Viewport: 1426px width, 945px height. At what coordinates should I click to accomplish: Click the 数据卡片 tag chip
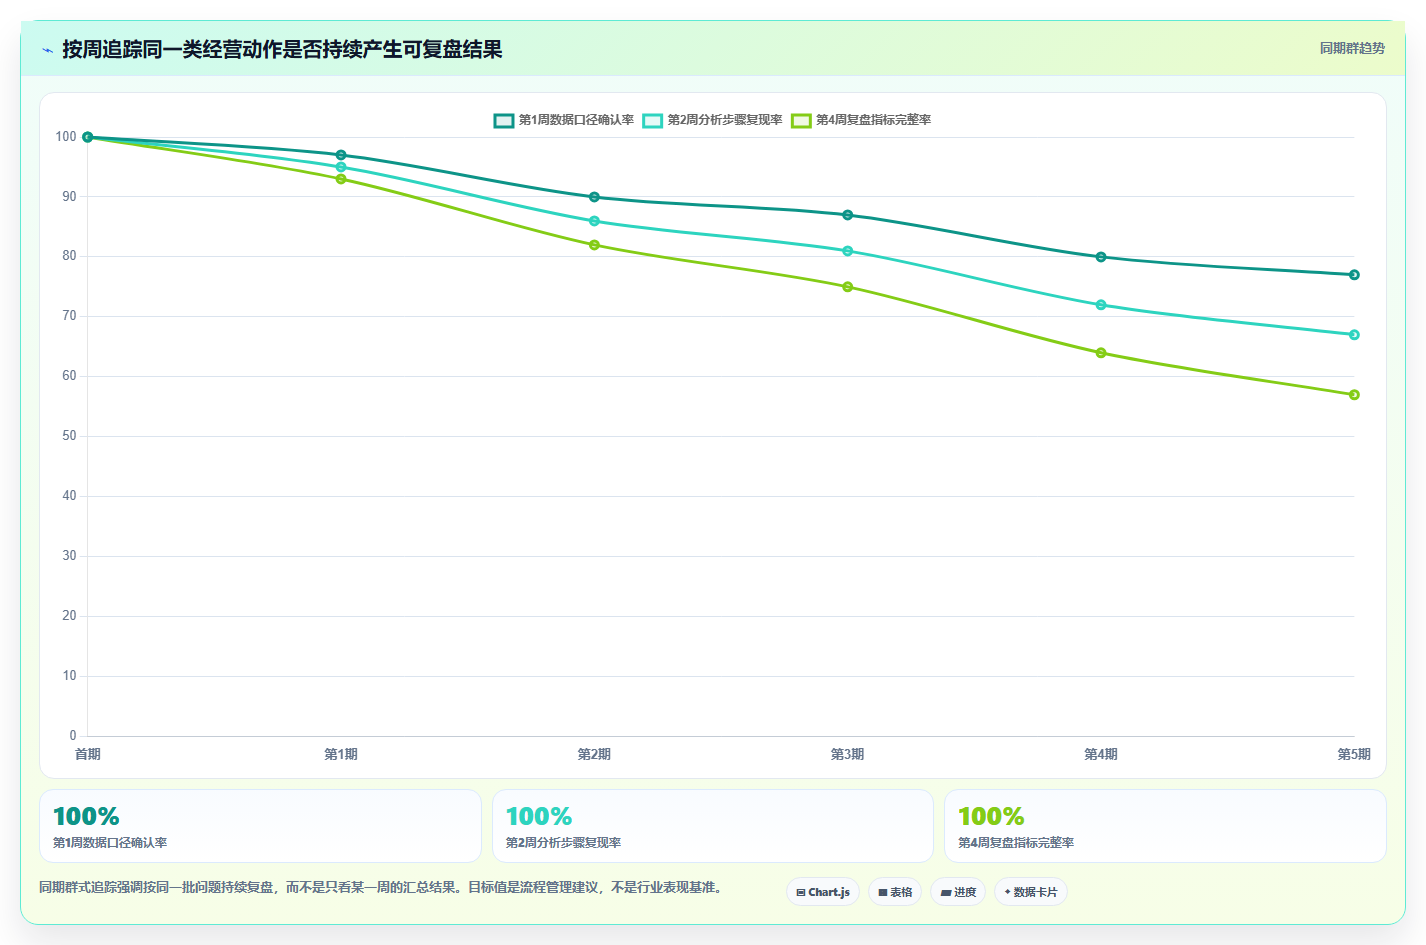(x=1031, y=892)
